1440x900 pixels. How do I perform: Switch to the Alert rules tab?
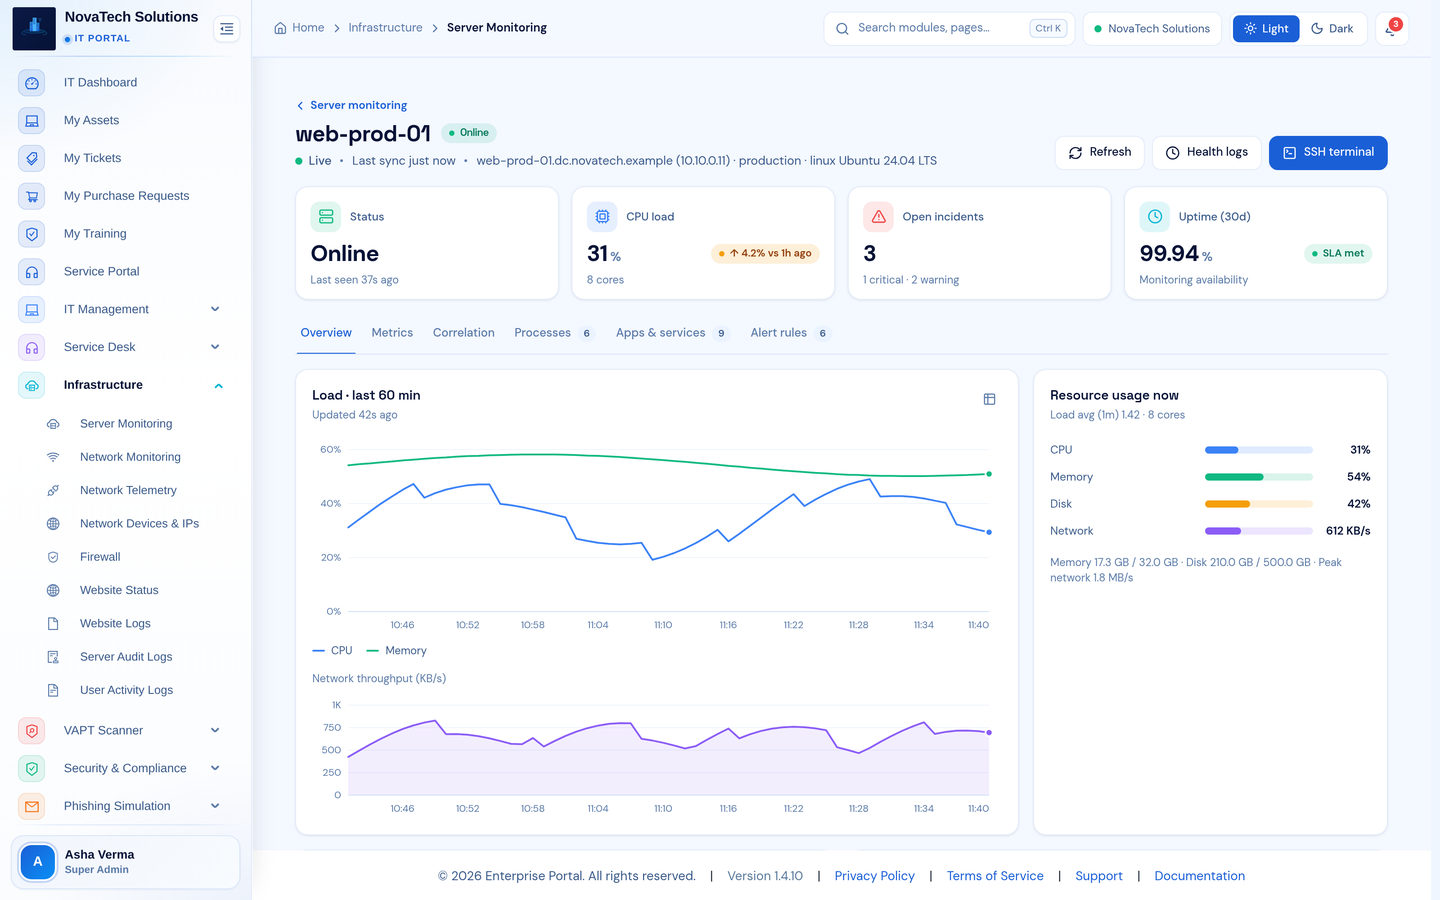coord(790,333)
